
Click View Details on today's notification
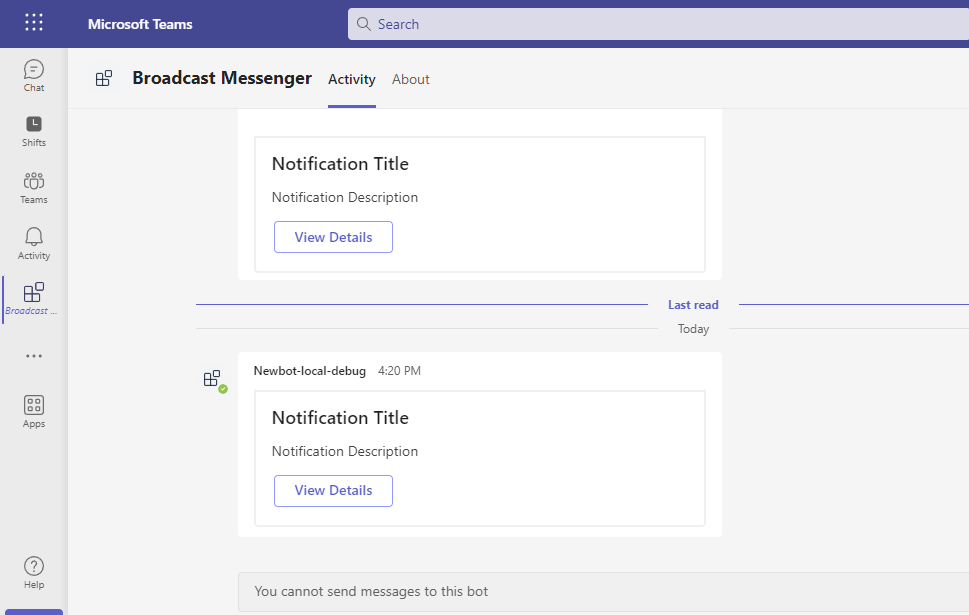click(x=333, y=491)
